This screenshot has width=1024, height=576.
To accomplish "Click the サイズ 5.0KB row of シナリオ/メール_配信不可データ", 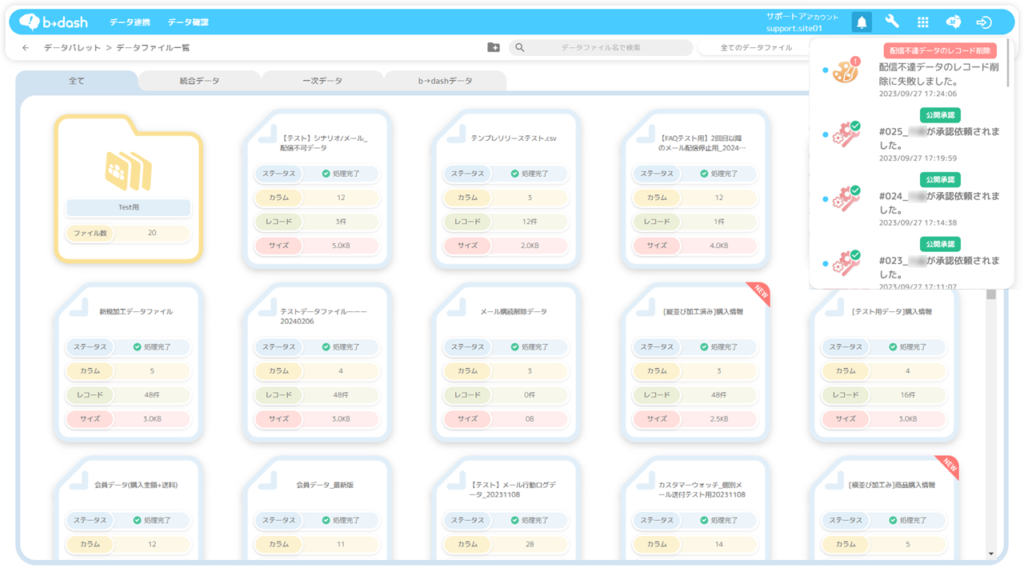I will [317, 246].
